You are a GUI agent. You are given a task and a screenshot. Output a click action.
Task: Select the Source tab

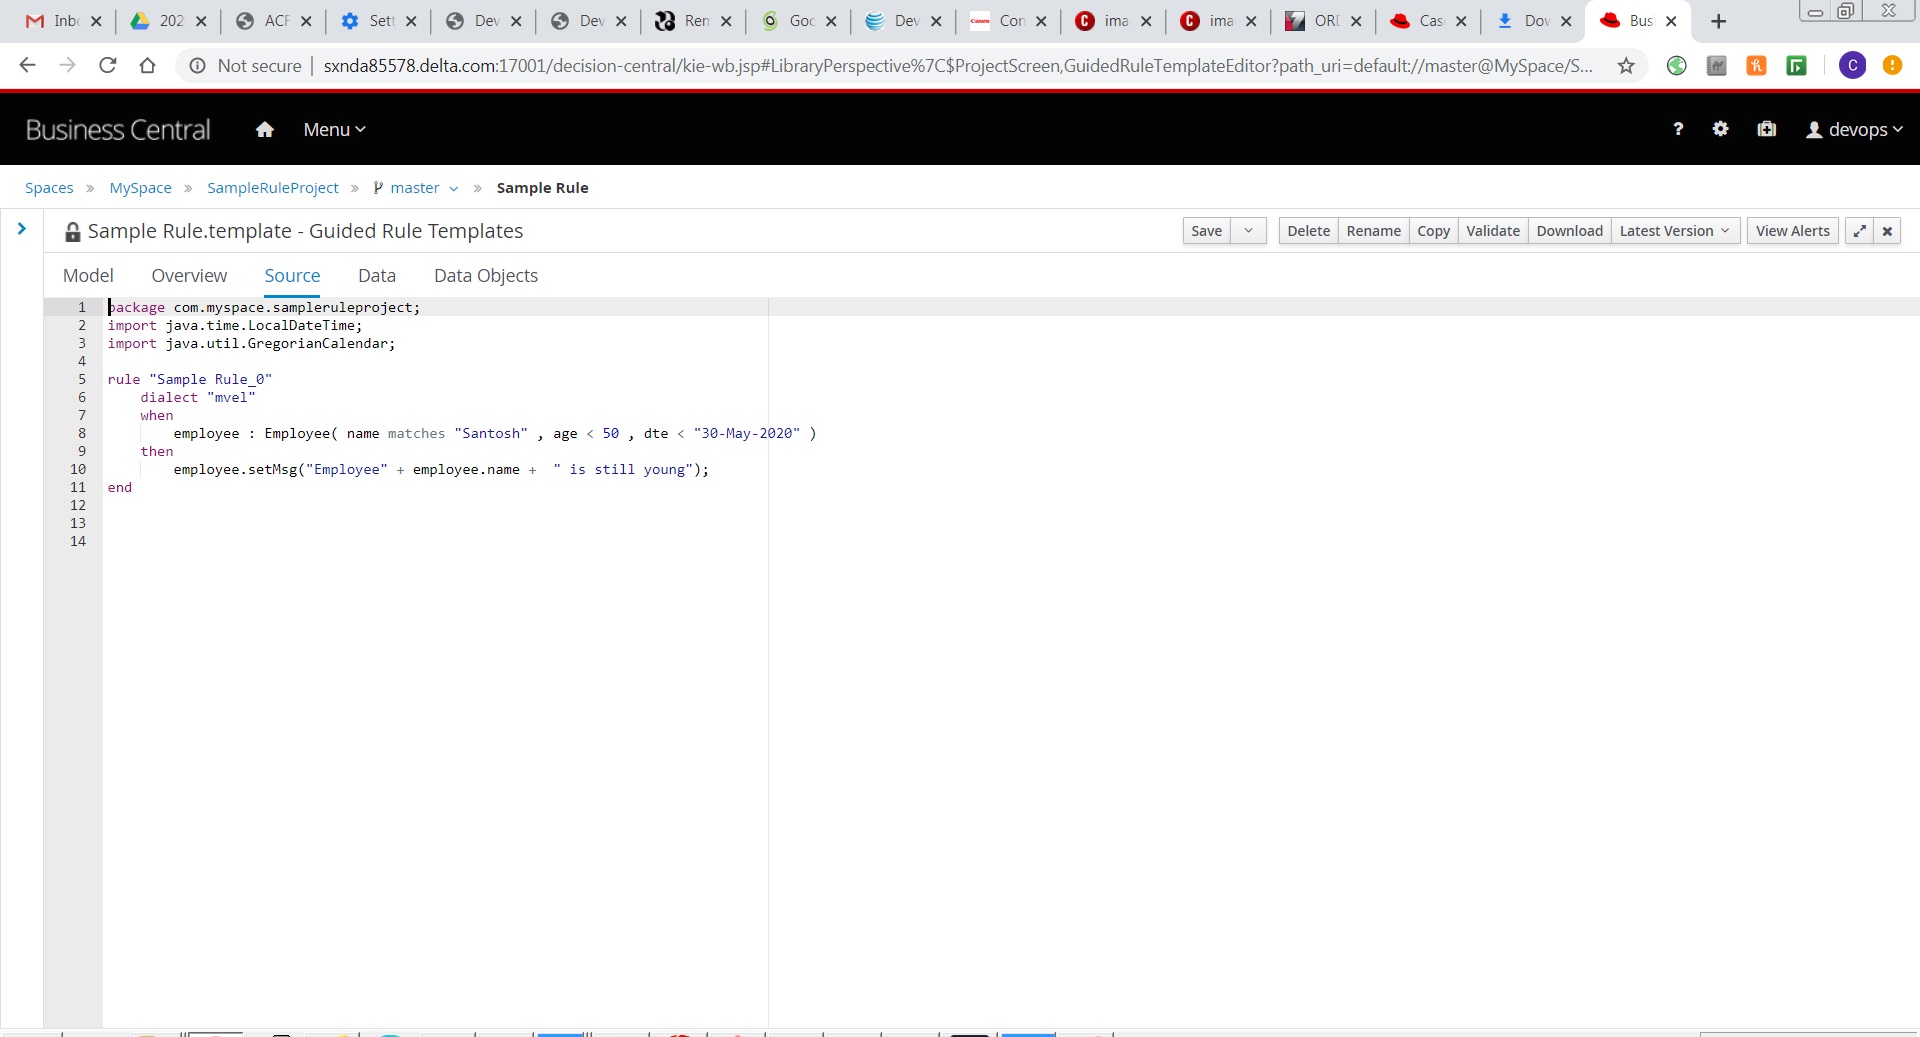292,276
